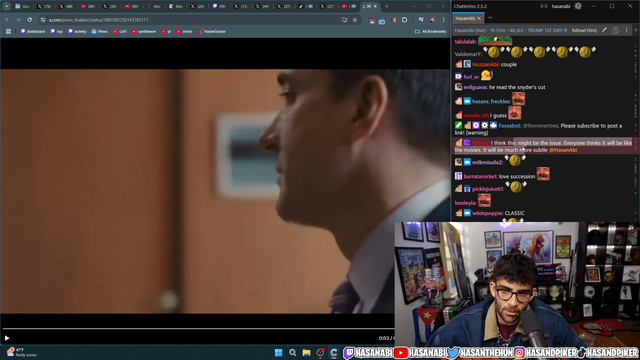Switch to the X tab labeled (76)

click(44, 6)
